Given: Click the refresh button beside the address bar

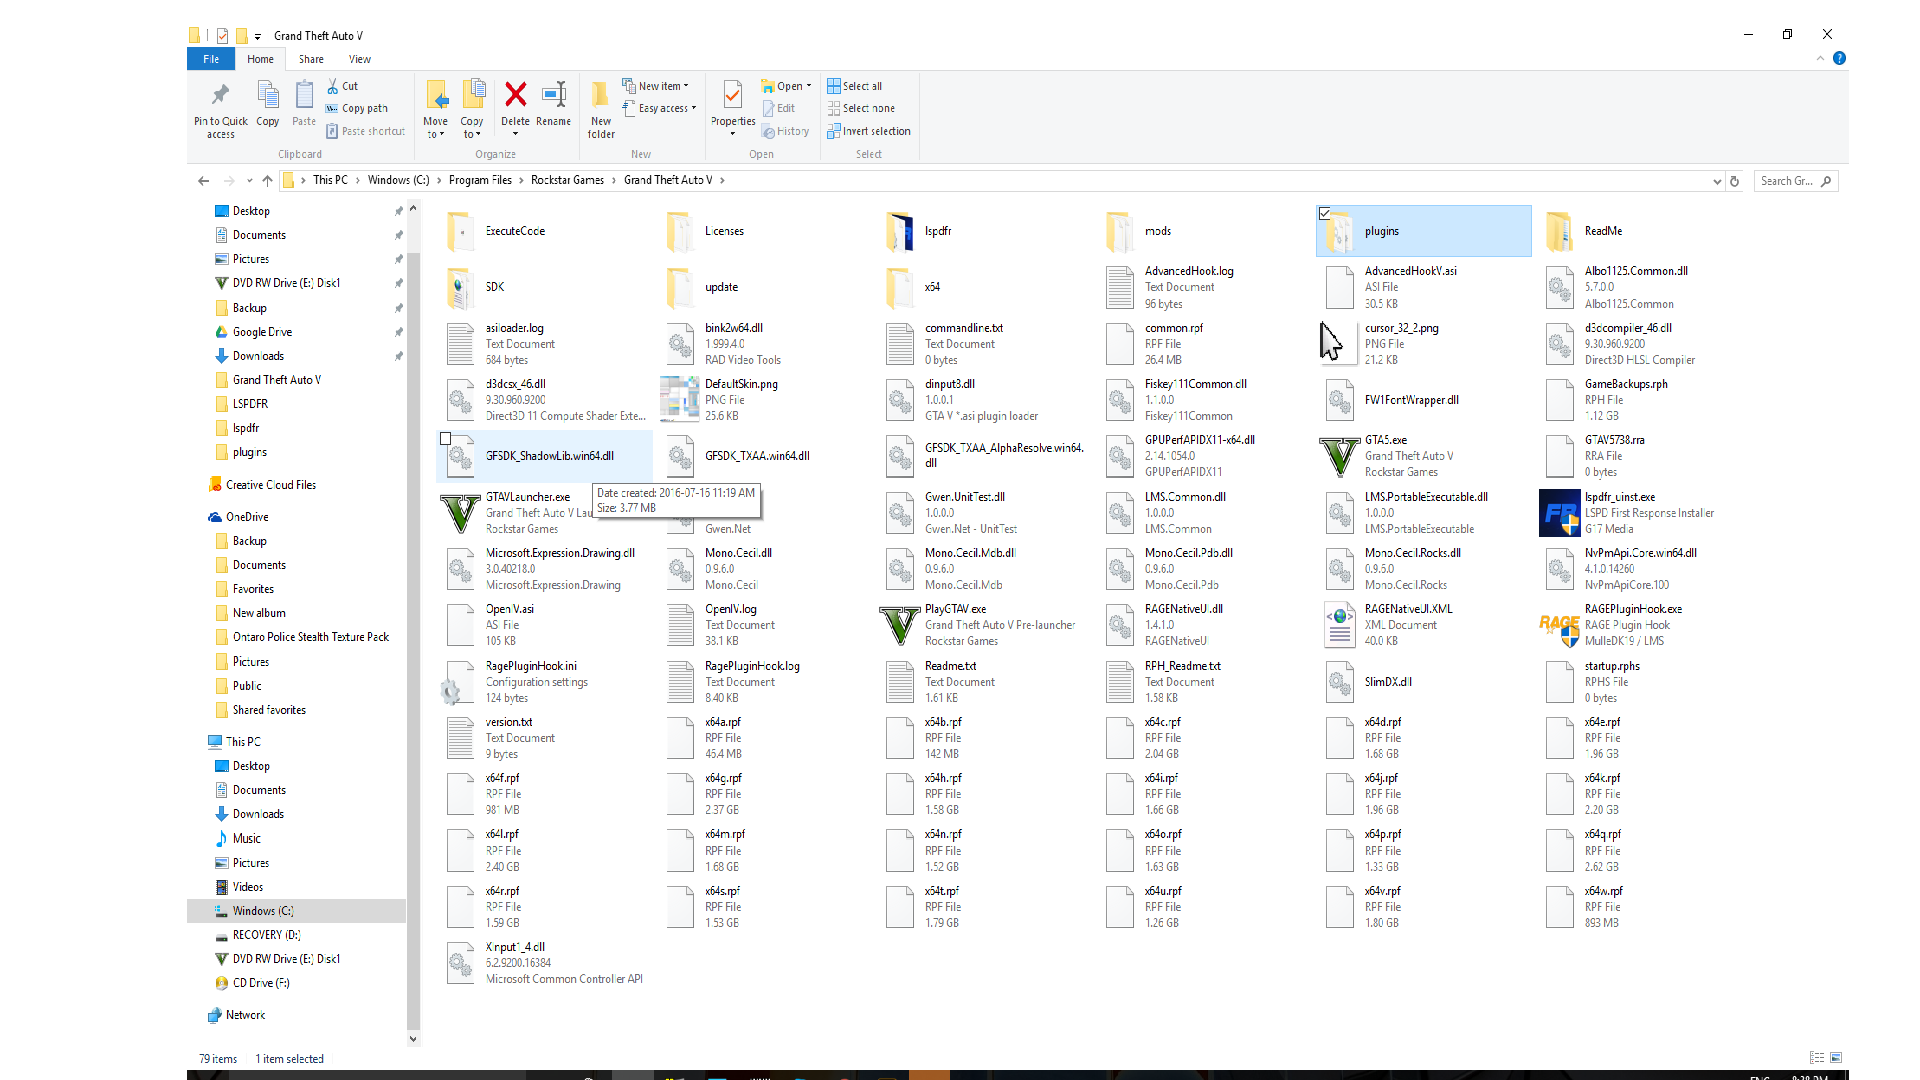Looking at the screenshot, I should tap(1735, 181).
